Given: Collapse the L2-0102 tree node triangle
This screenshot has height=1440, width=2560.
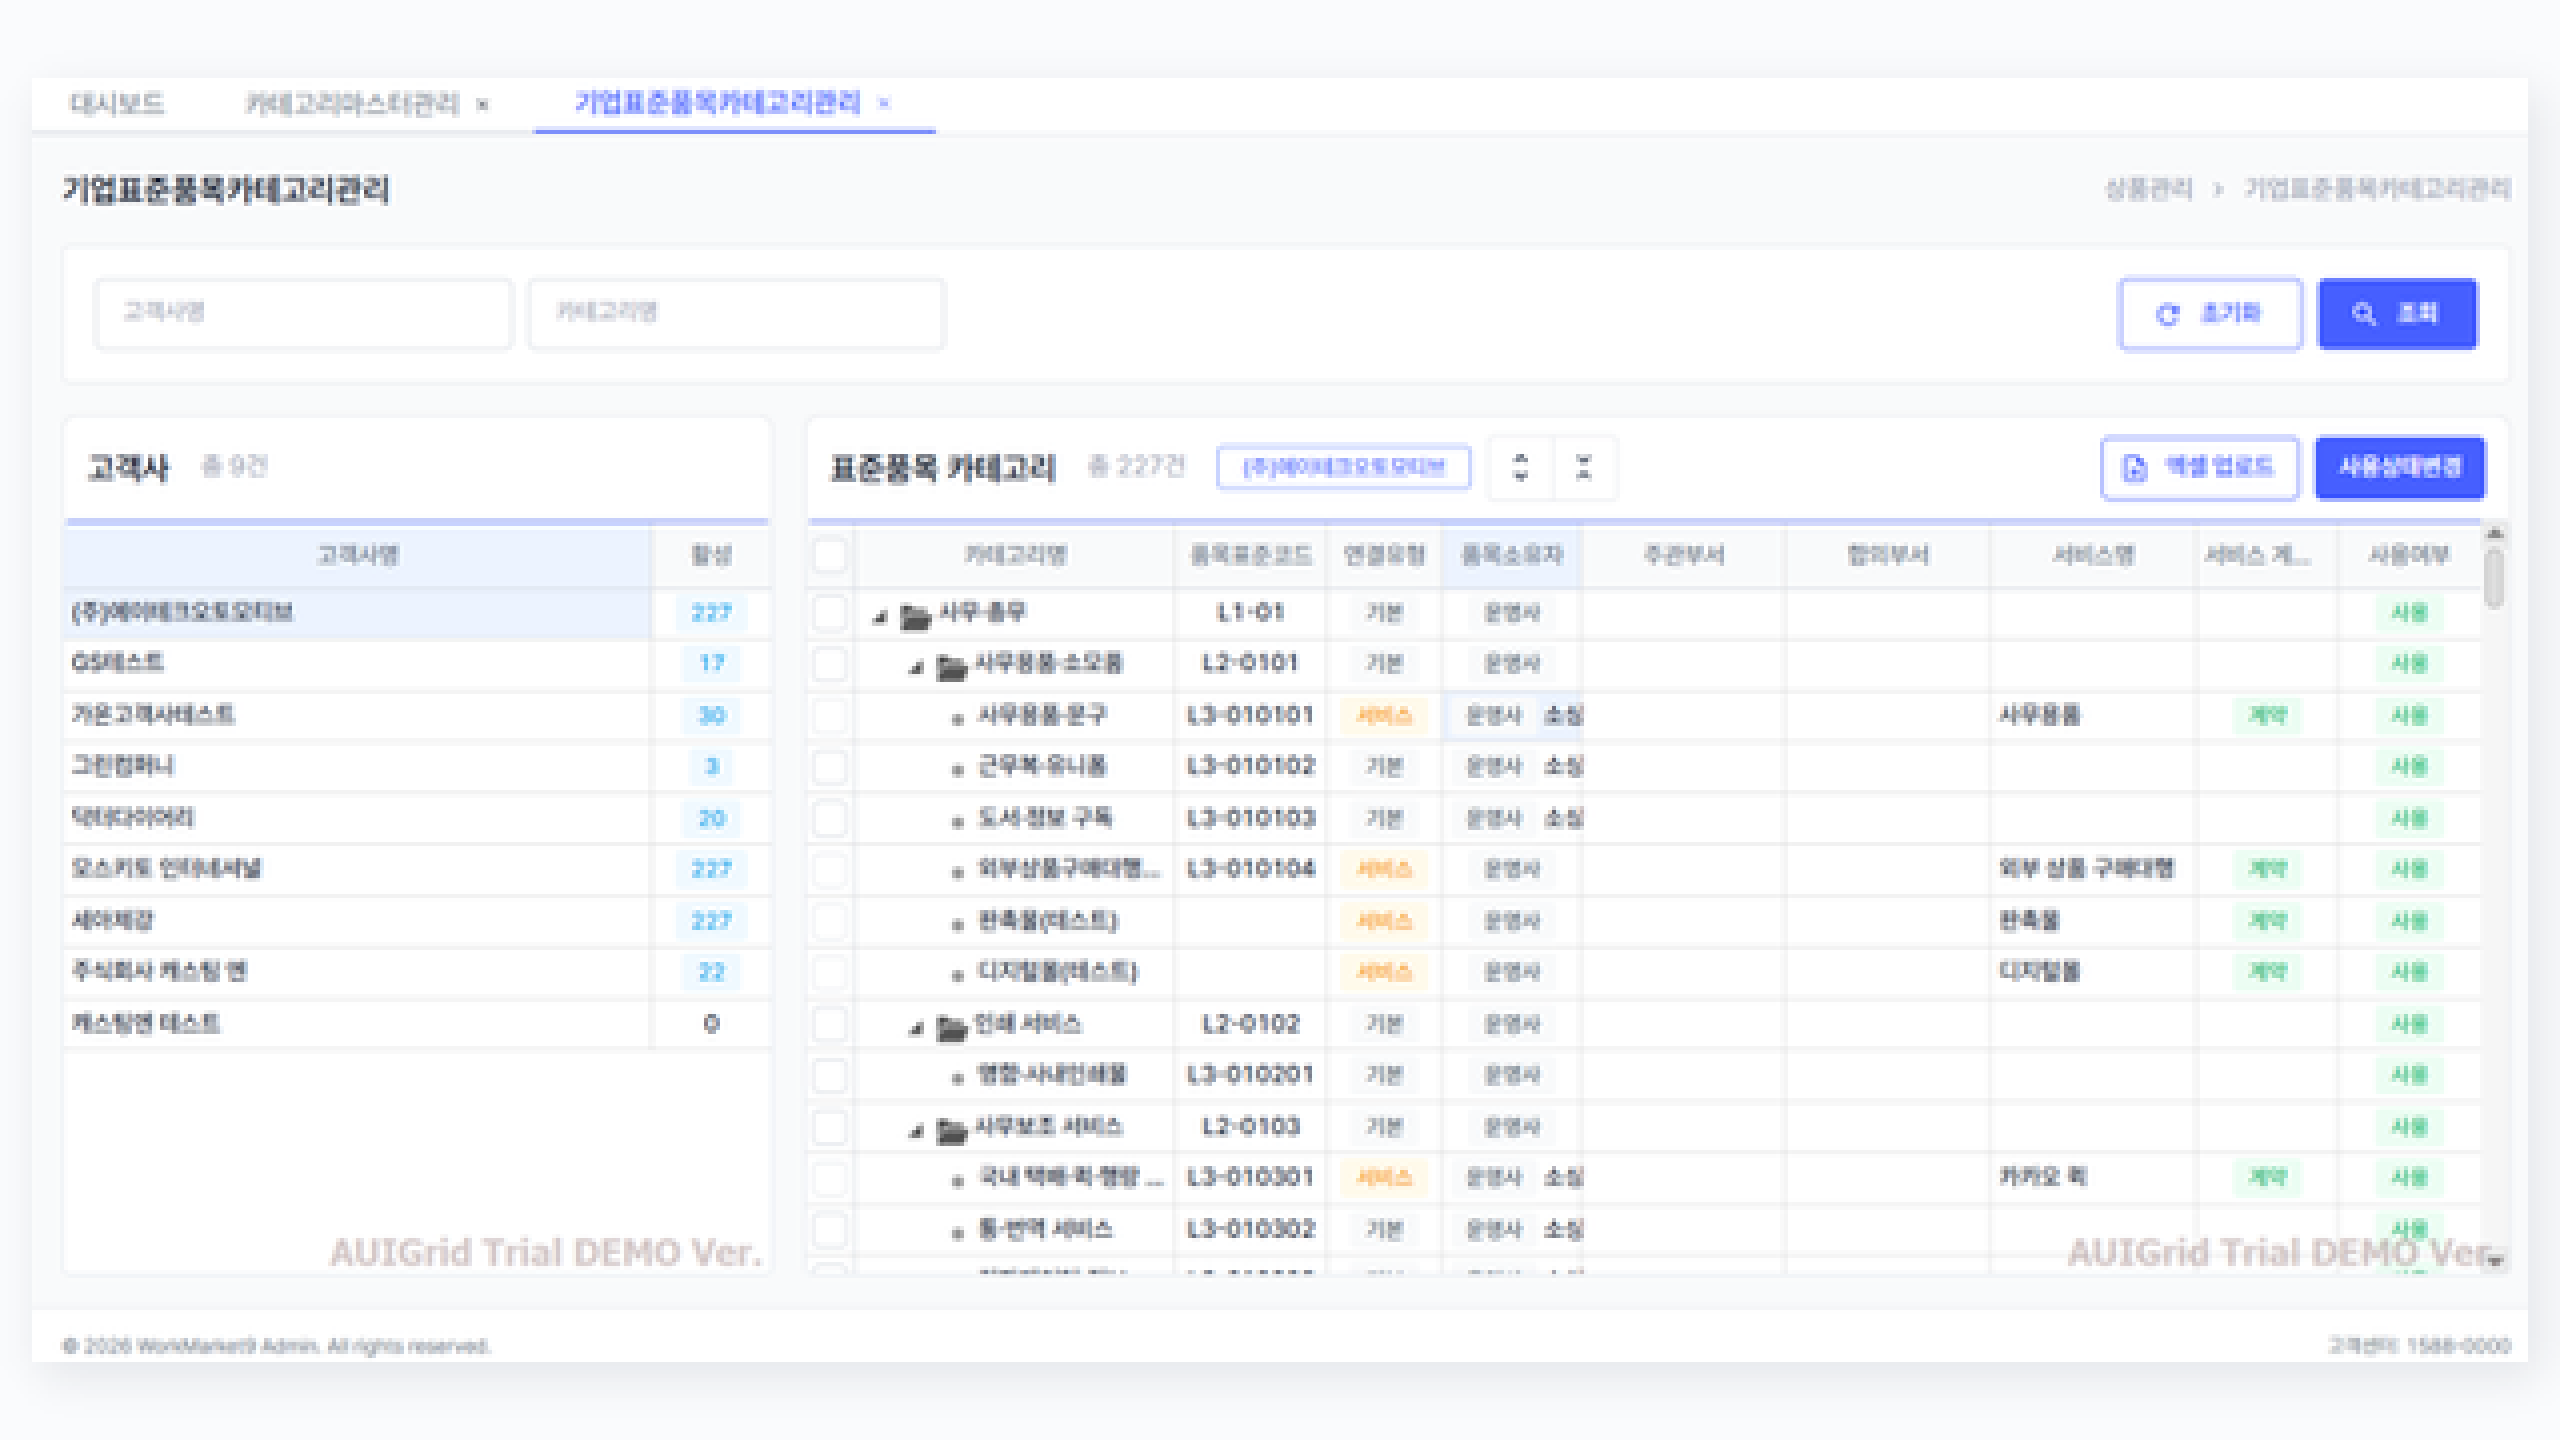Looking at the screenshot, I should [916, 1027].
